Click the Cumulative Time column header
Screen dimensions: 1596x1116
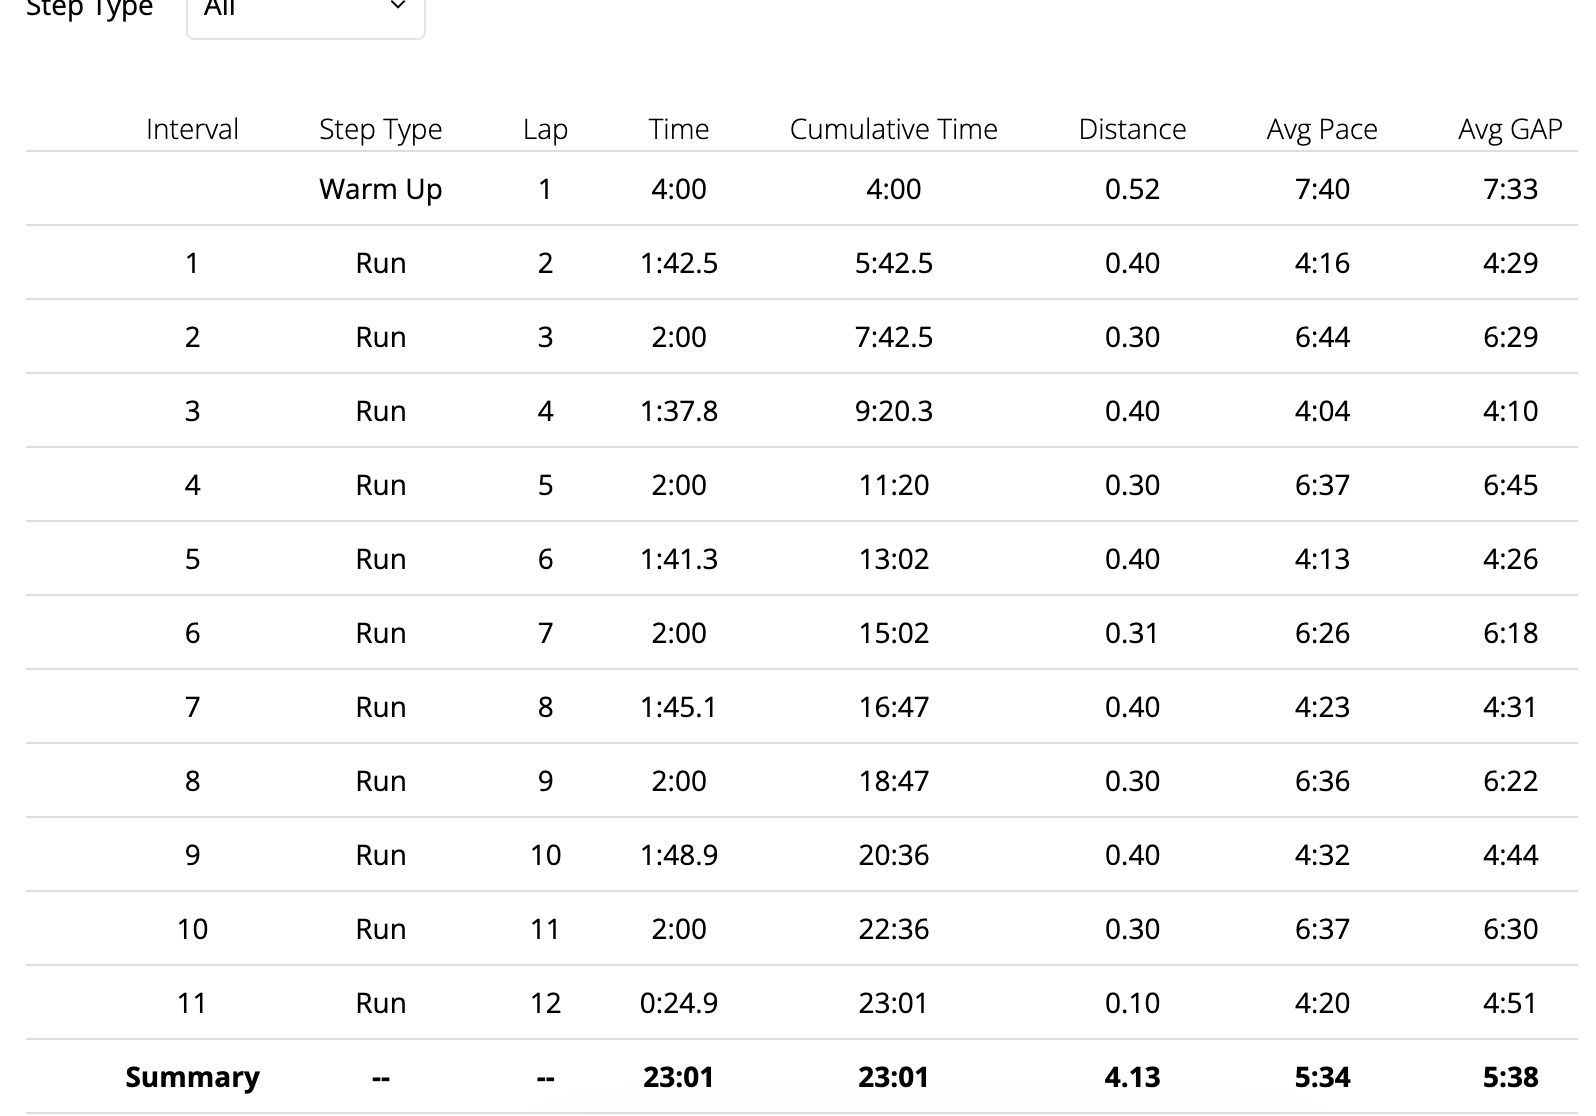point(893,129)
